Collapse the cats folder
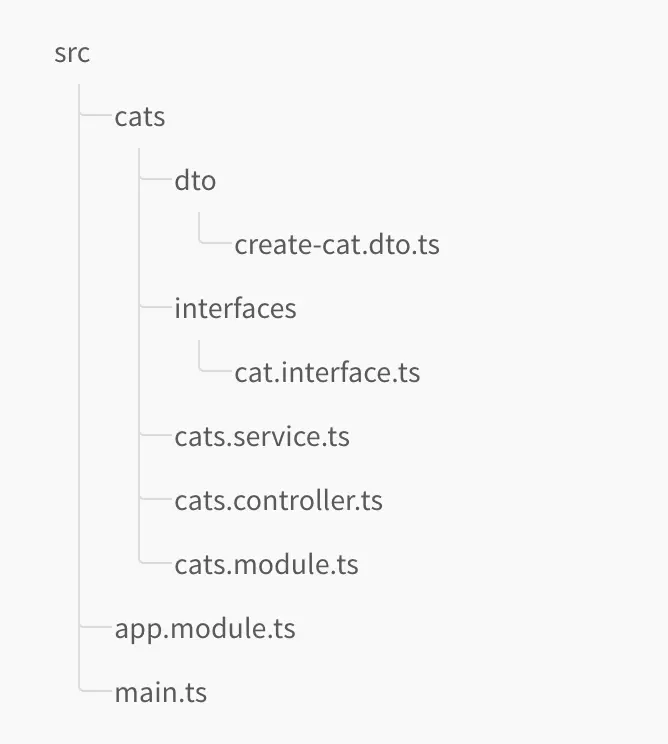 (140, 117)
